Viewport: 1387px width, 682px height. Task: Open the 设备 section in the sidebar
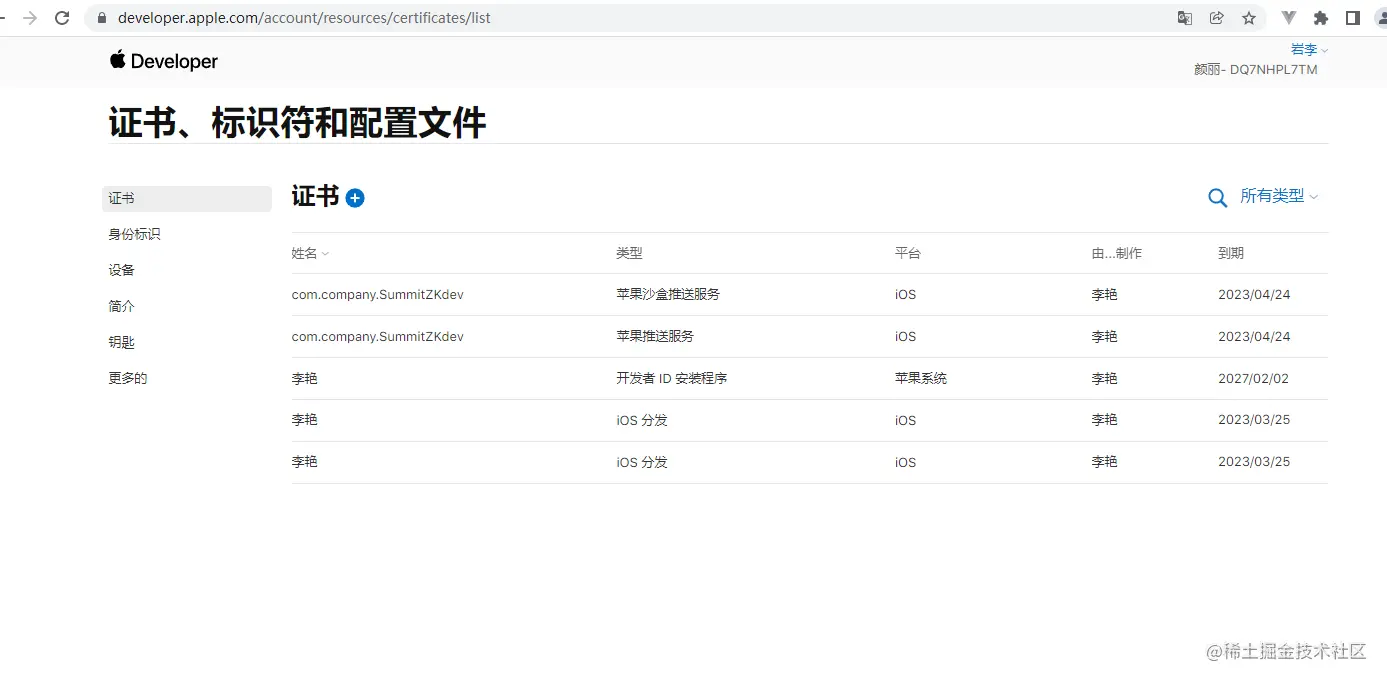pyautogui.click(x=121, y=269)
